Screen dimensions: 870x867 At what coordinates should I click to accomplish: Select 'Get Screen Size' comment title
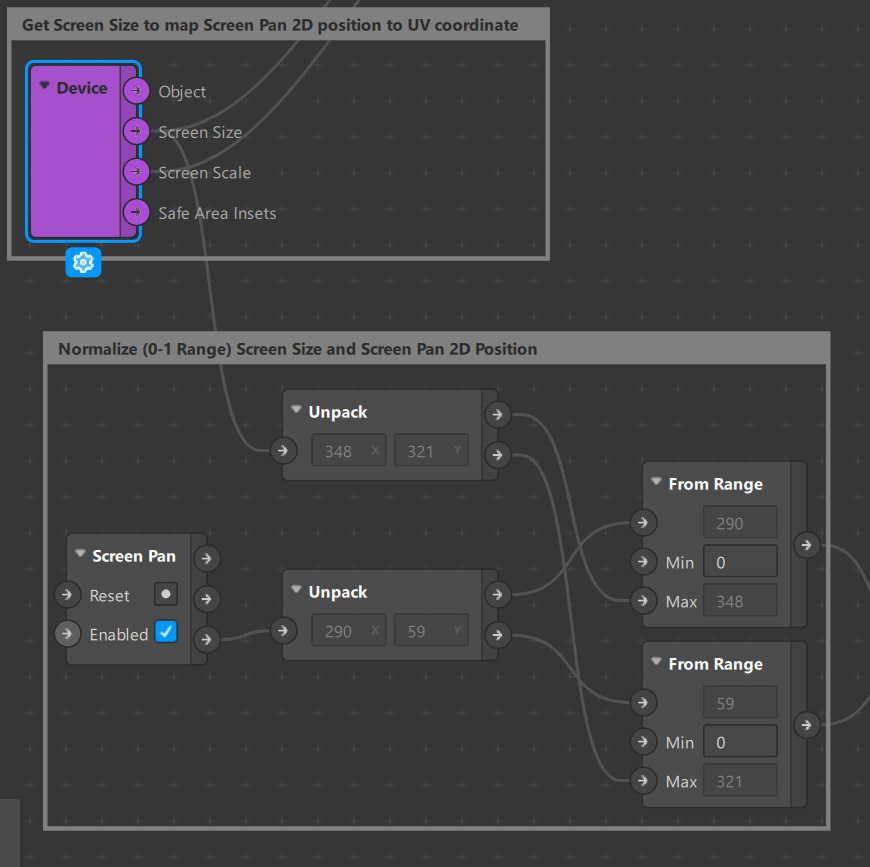point(270,25)
